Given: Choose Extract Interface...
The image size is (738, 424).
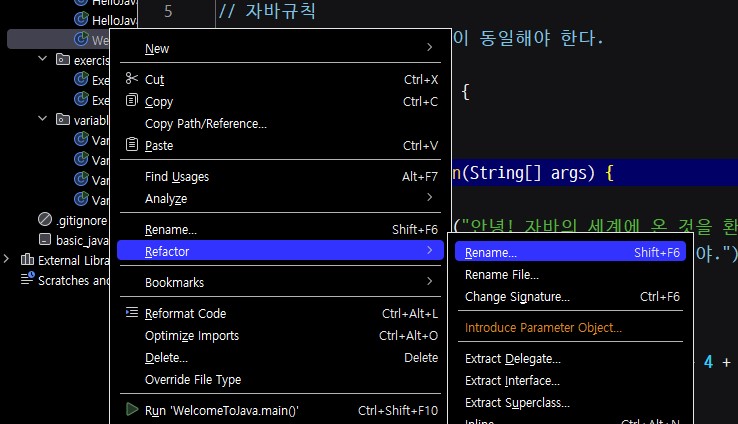Looking at the screenshot, I should (x=570, y=381).
